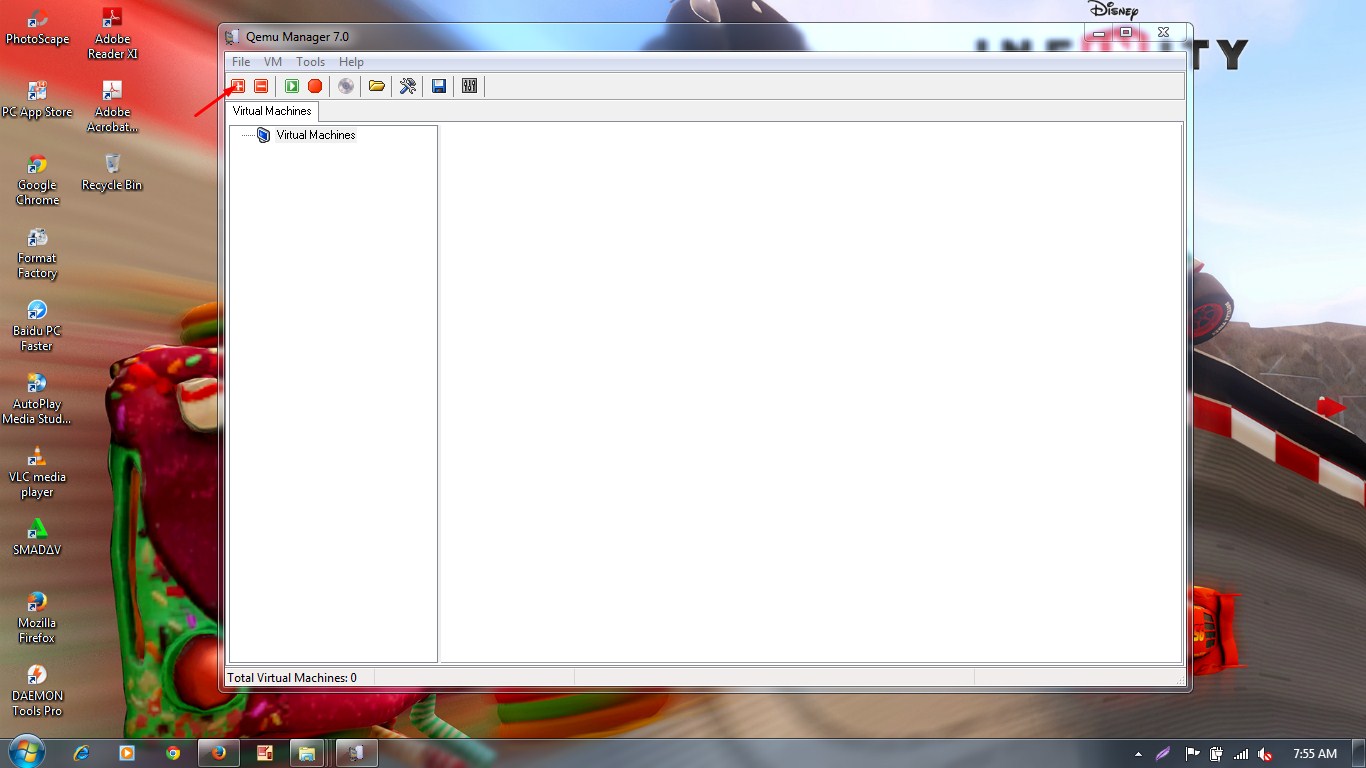Viewport: 1366px width, 768px height.
Task: Open the slider mixer settings toolbar icon
Action: [x=470, y=86]
